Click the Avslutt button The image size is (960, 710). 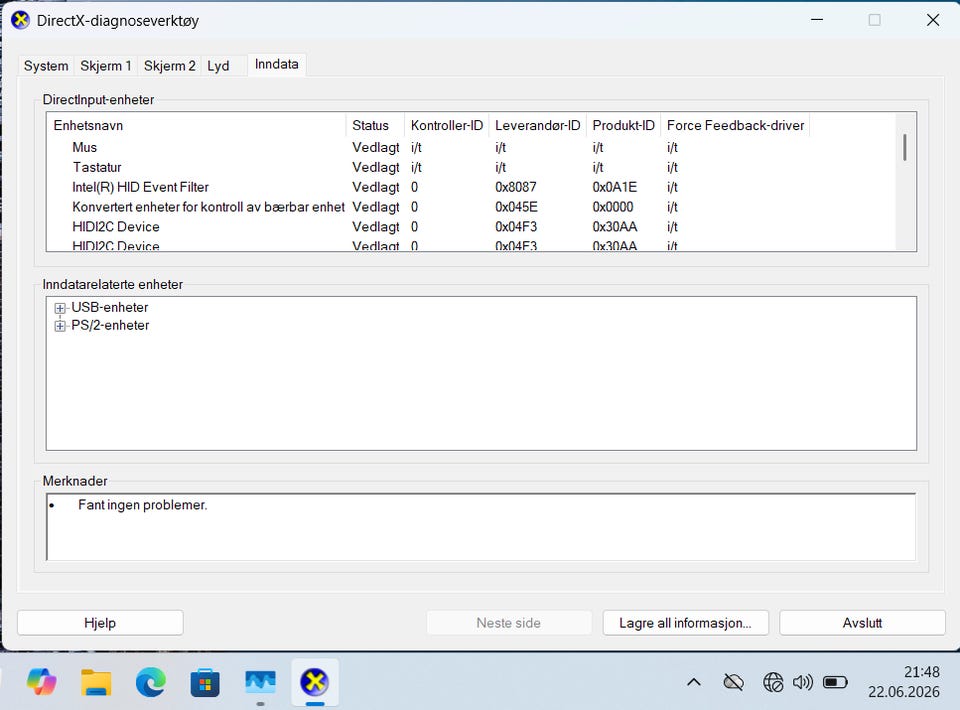pos(862,622)
